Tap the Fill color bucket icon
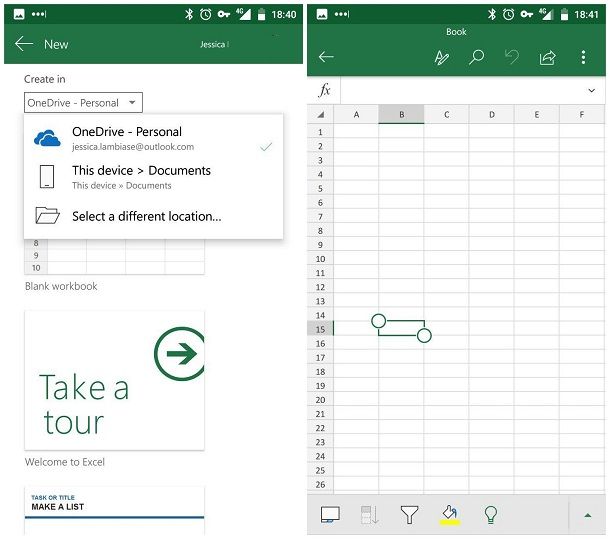The width and height of the screenshot is (610, 539). click(x=450, y=514)
